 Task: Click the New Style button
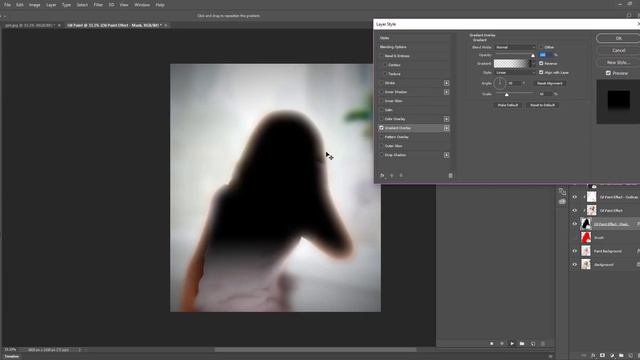coord(618,62)
